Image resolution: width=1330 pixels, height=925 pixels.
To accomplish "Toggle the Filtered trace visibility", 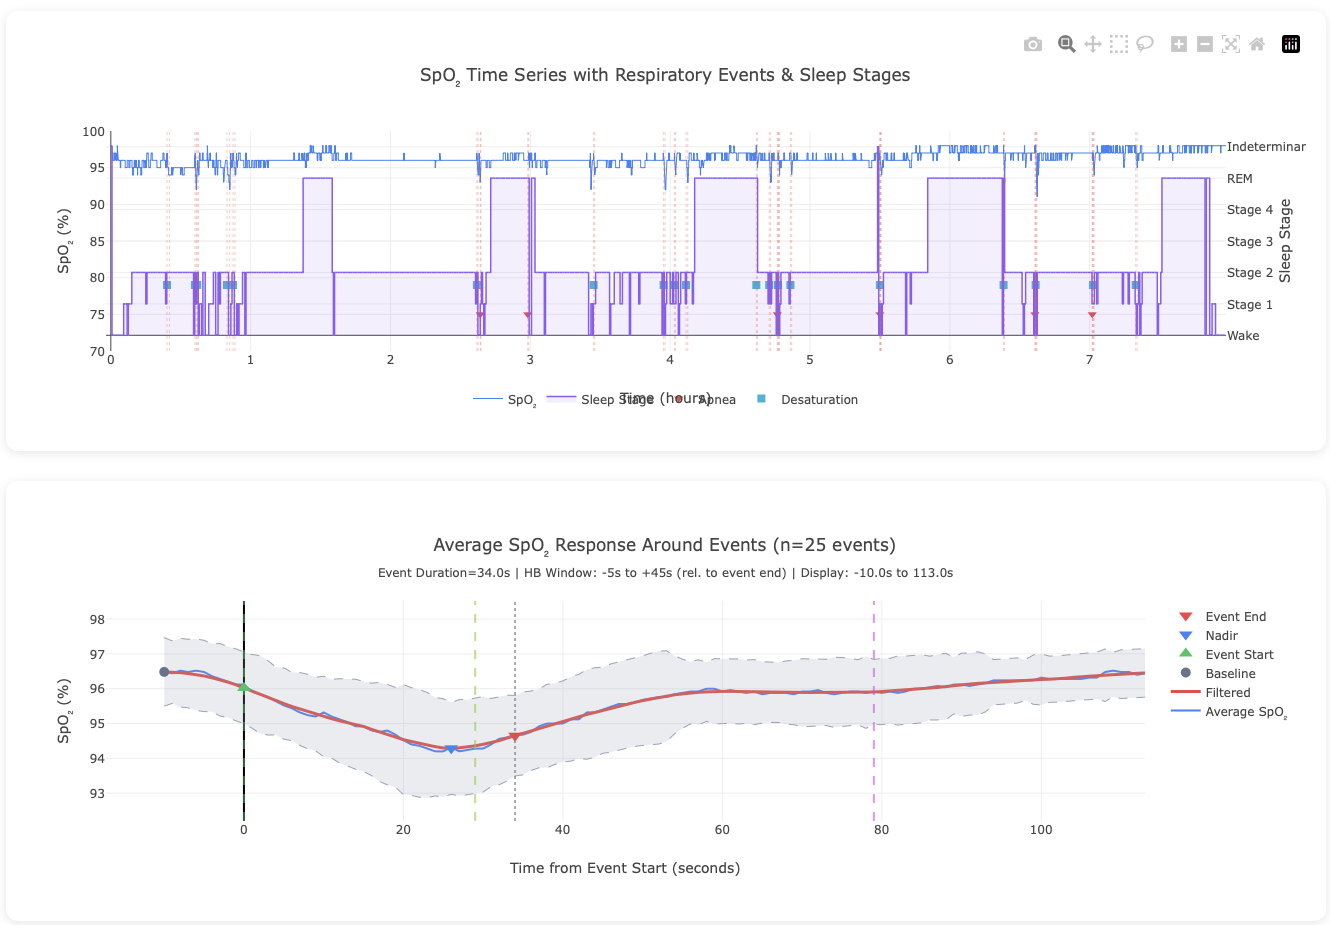I will tap(1227, 693).
